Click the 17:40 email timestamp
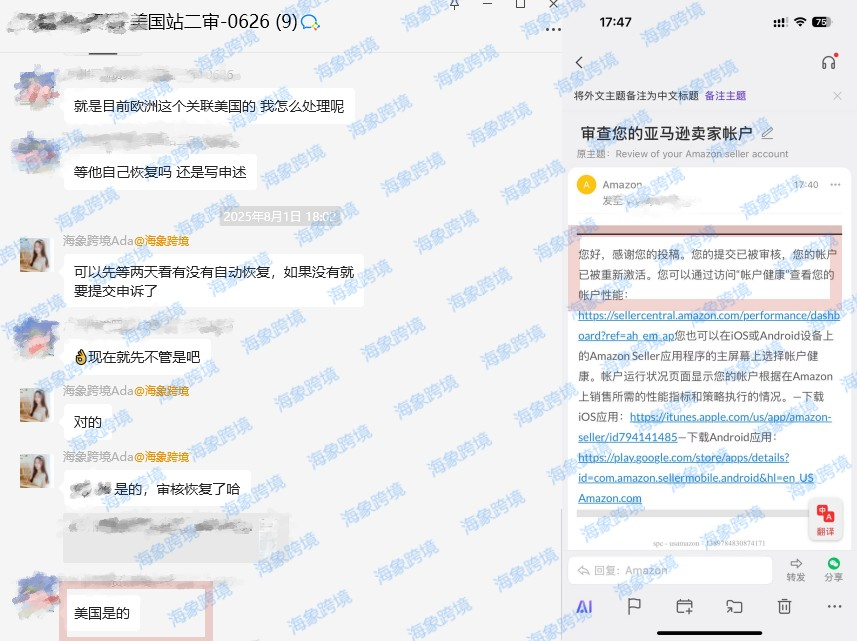857x641 pixels. (x=806, y=185)
